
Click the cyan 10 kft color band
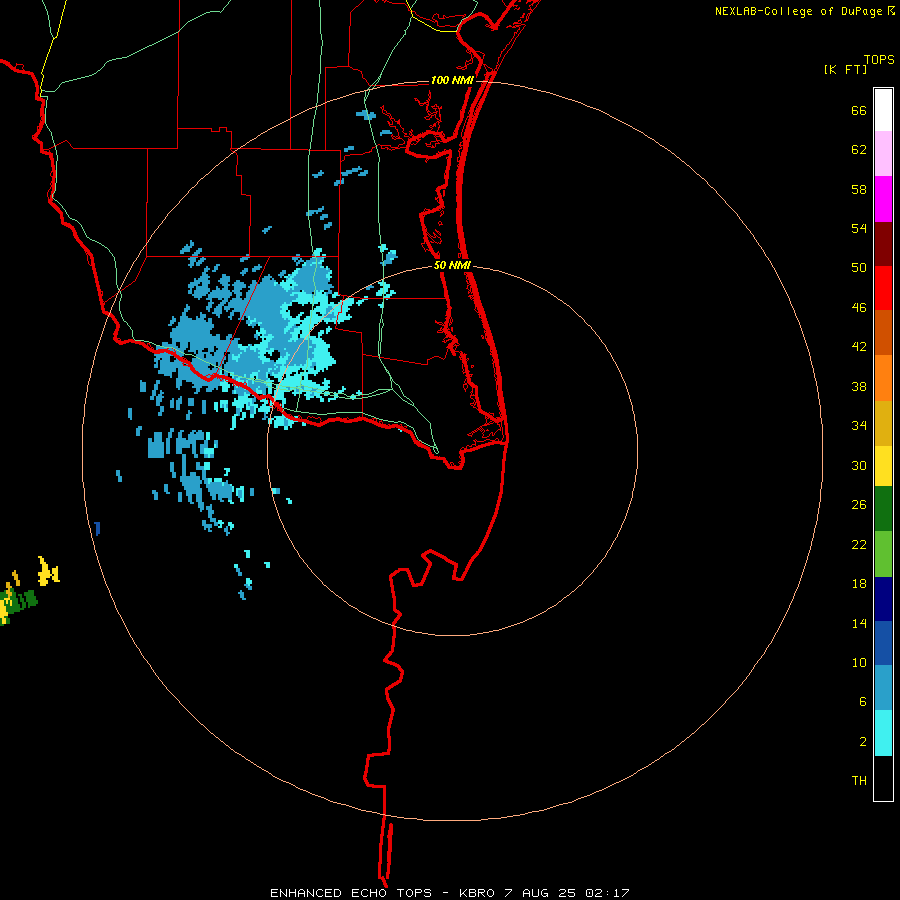tap(883, 733)
